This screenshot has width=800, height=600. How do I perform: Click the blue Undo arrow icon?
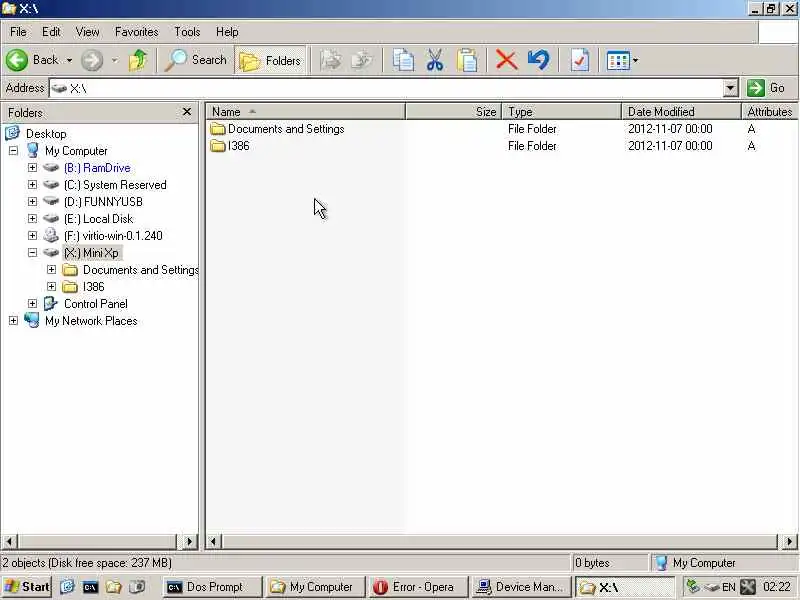pyautogui.click(x=539, y=60)
